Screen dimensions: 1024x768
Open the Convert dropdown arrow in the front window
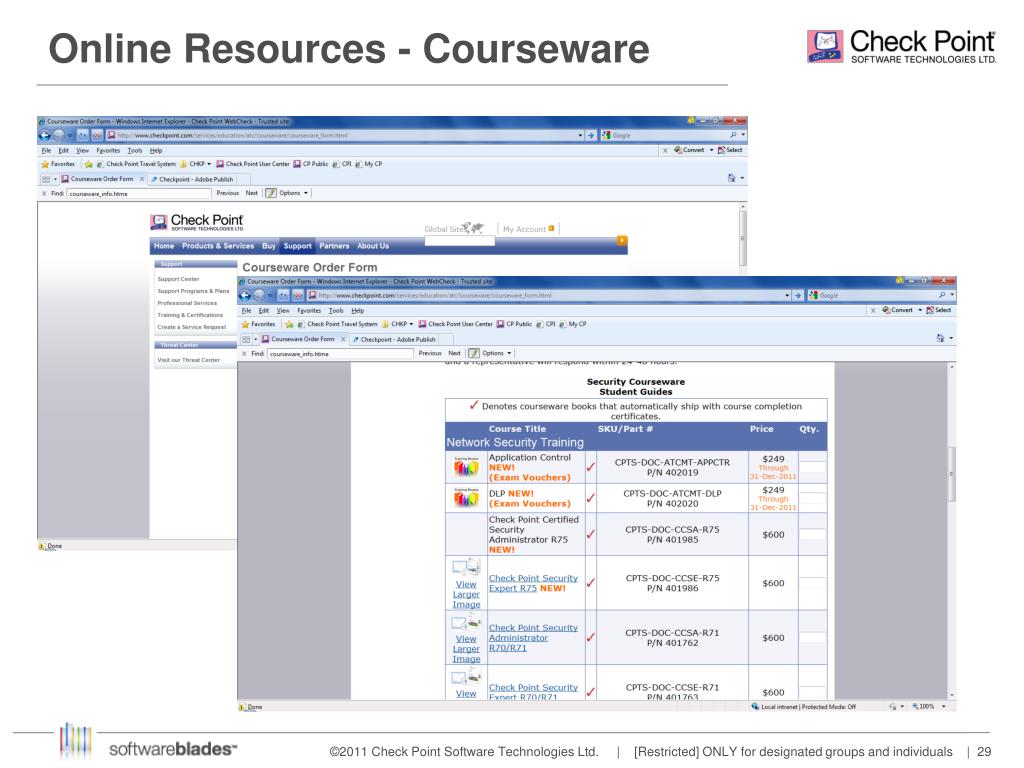tap(920, 310)
